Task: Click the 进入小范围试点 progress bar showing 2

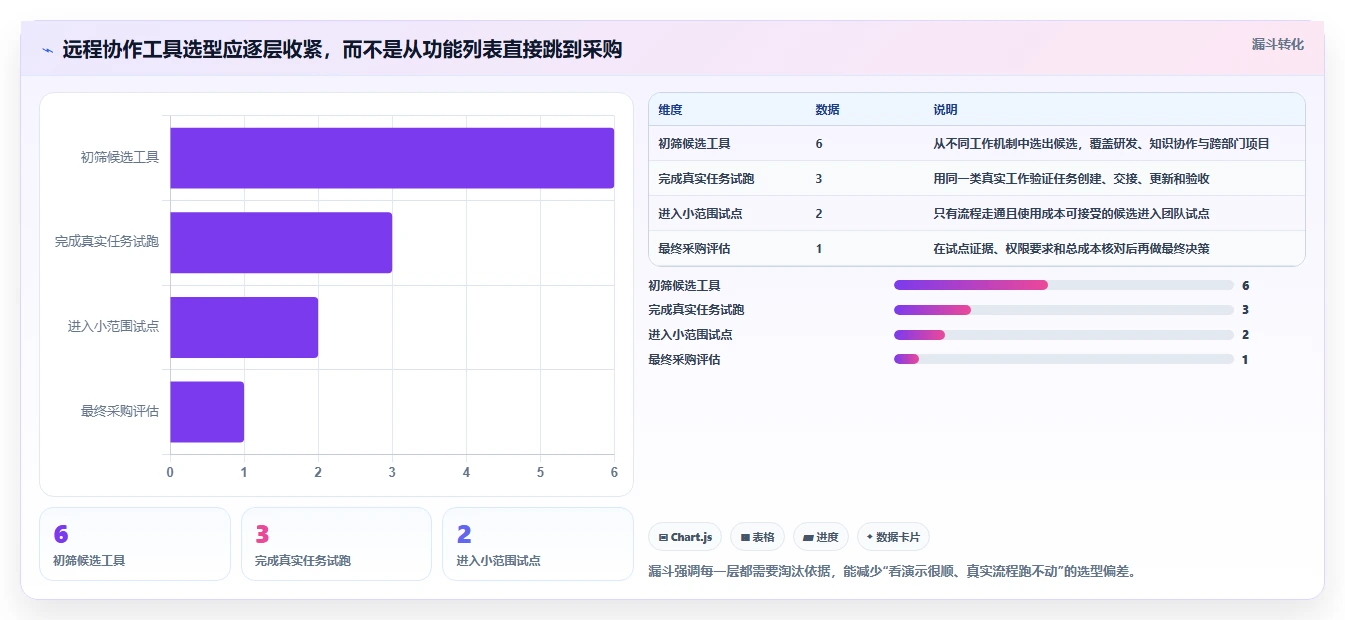Action: [1064, 335]
